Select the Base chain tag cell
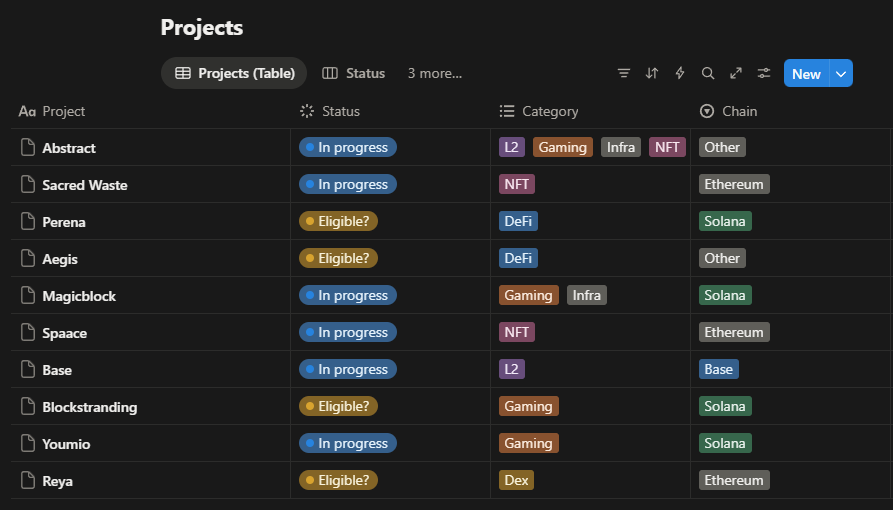 (x=718, y=370)
